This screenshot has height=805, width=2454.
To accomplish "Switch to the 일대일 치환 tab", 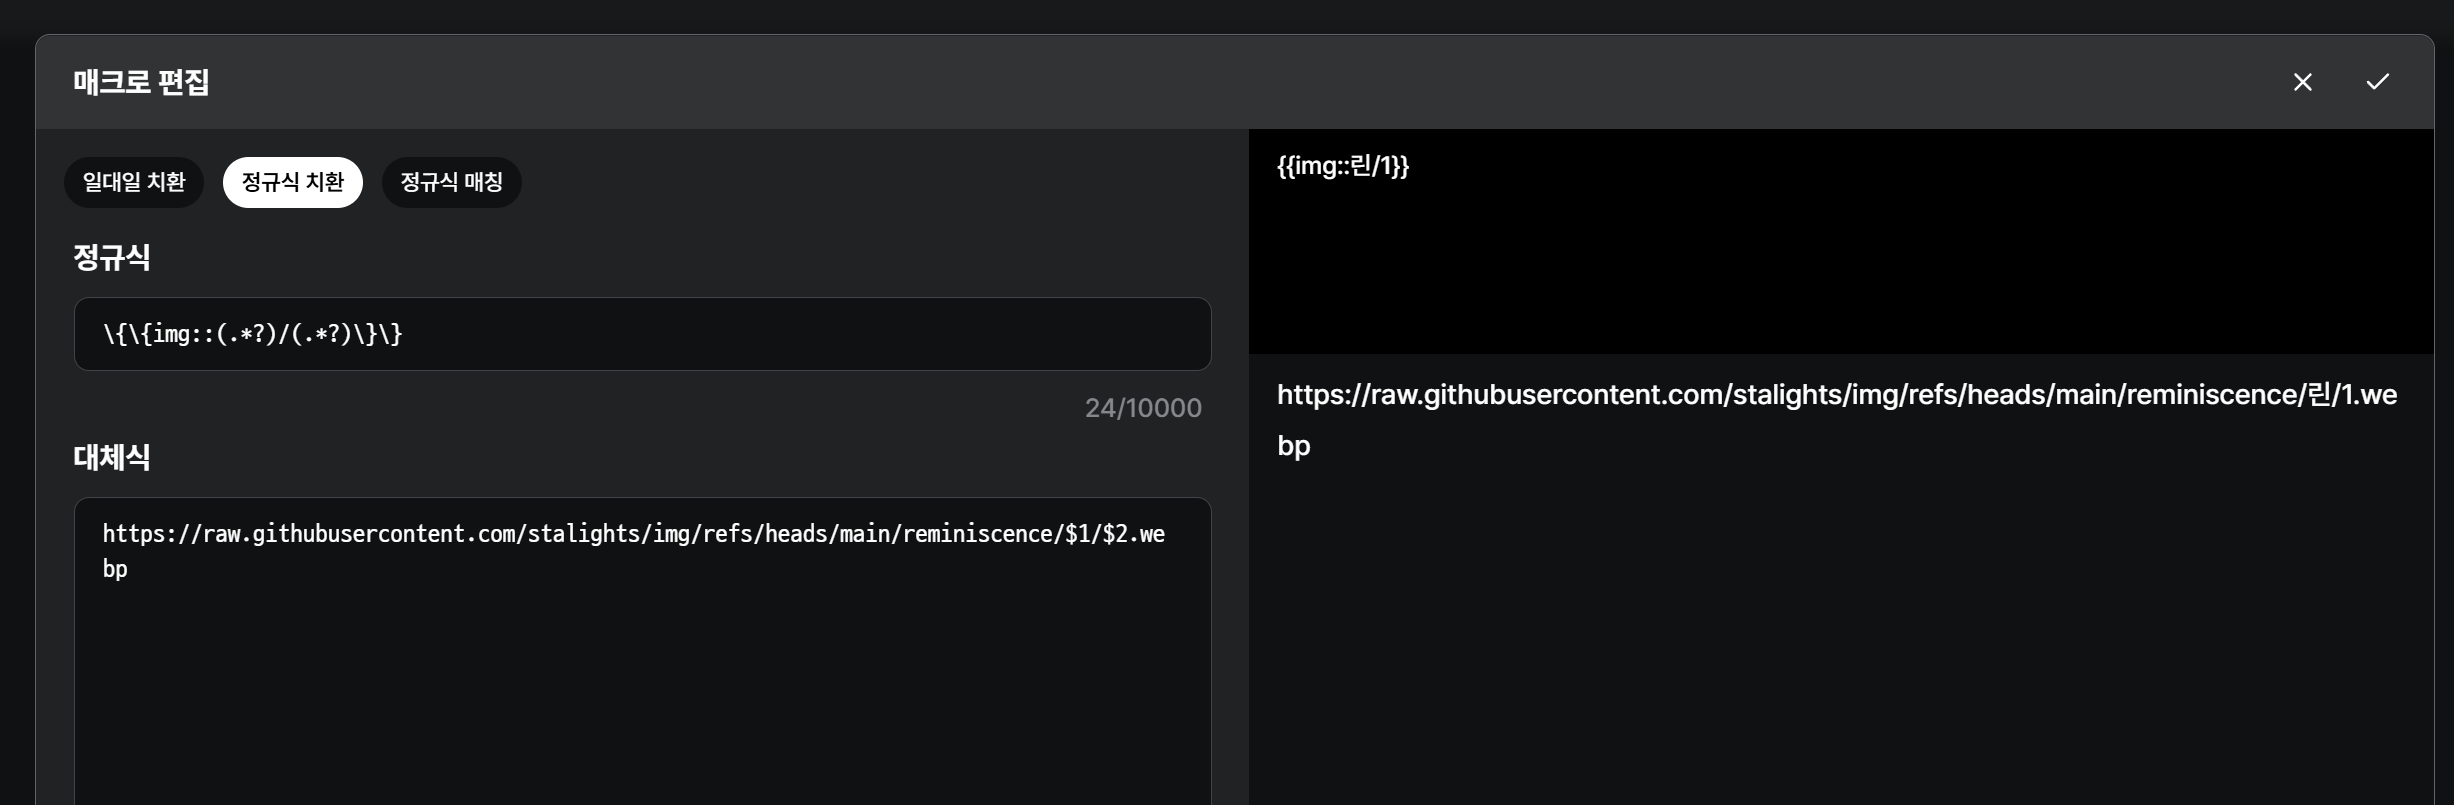I will (x=134, y=182).
